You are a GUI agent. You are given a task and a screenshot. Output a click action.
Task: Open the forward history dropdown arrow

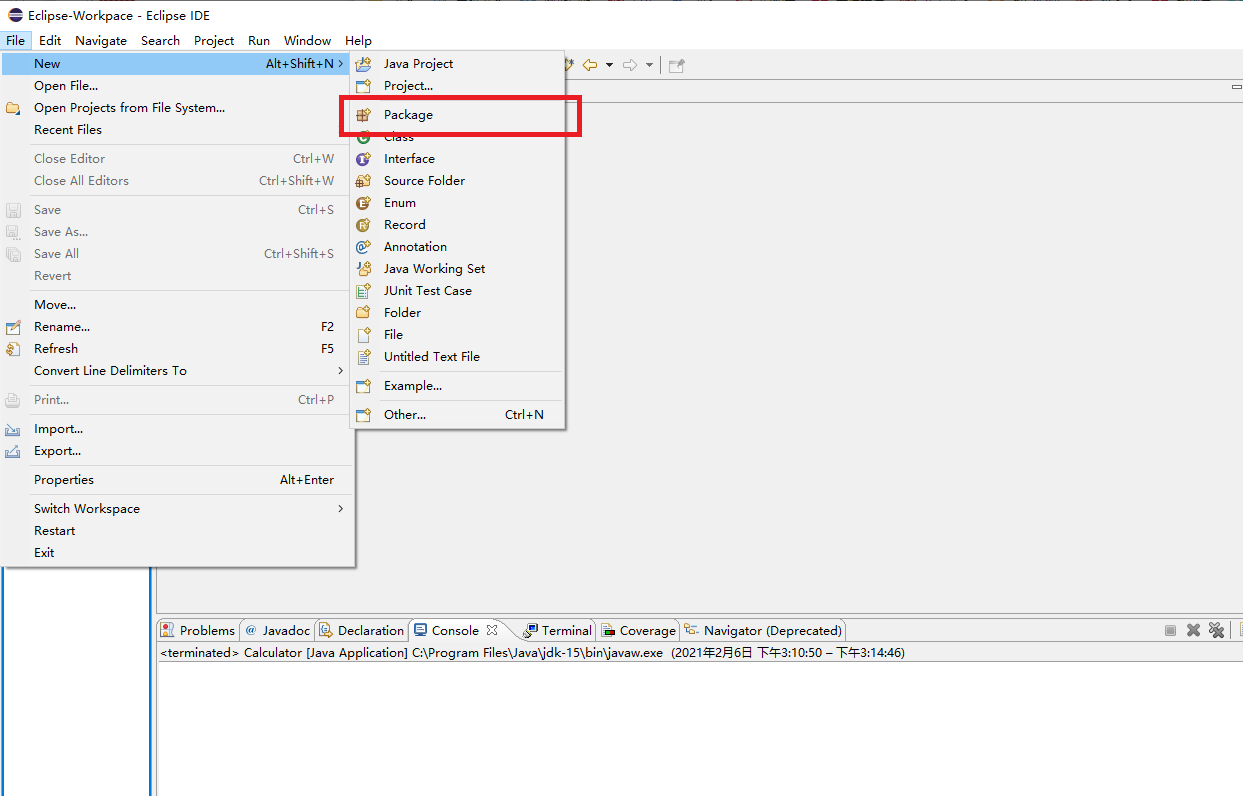point(649,65)
